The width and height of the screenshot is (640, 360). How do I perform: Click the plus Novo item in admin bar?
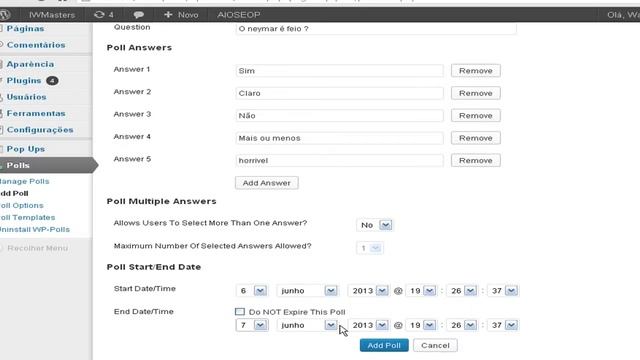[x=181, y=15]
